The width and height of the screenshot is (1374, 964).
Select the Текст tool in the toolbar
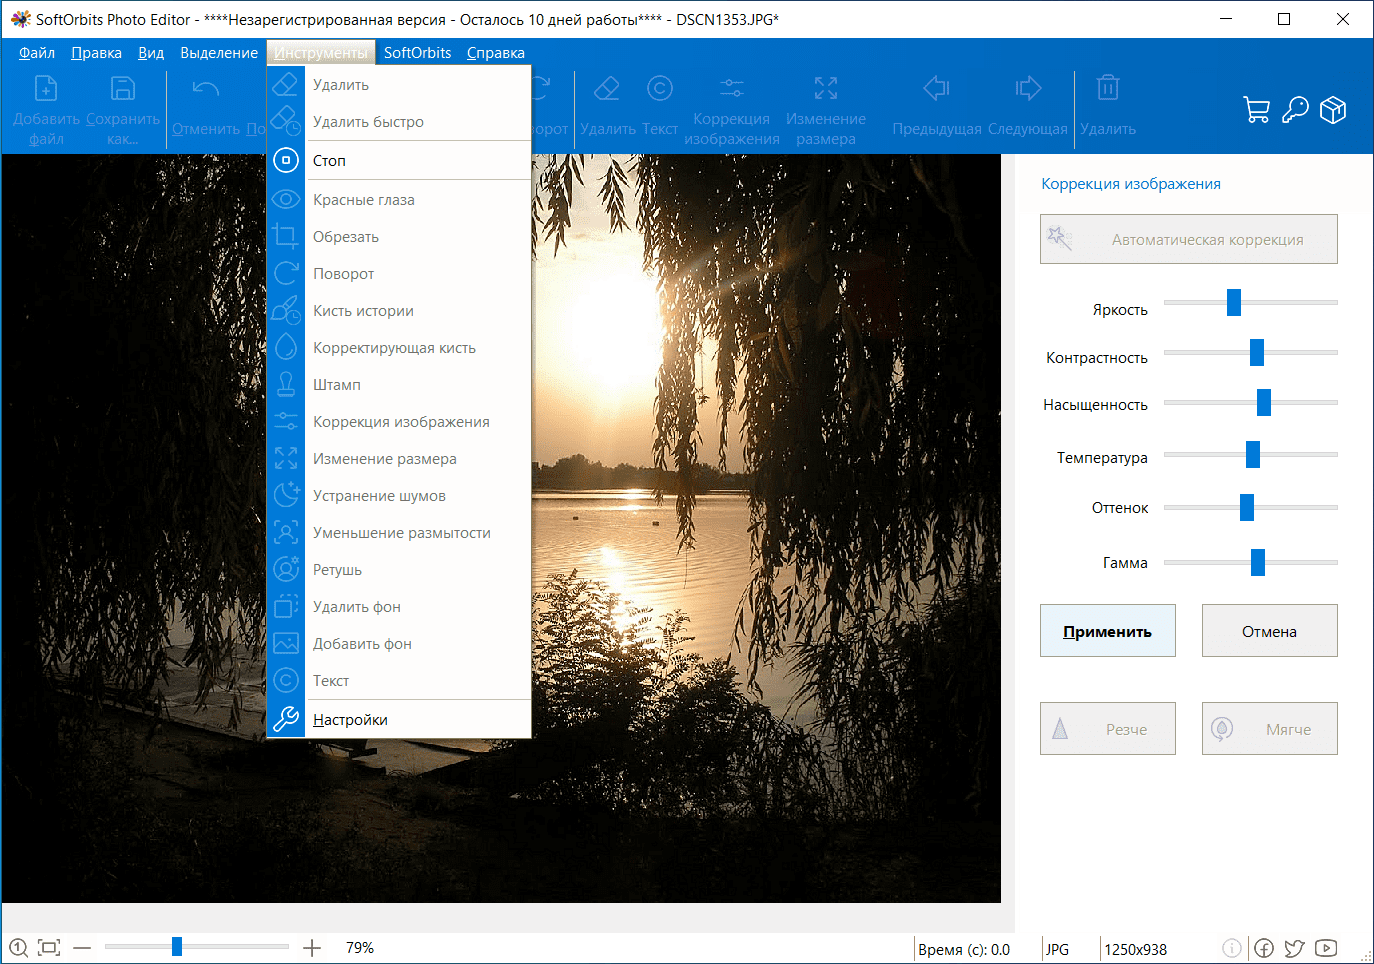point(660,89)
